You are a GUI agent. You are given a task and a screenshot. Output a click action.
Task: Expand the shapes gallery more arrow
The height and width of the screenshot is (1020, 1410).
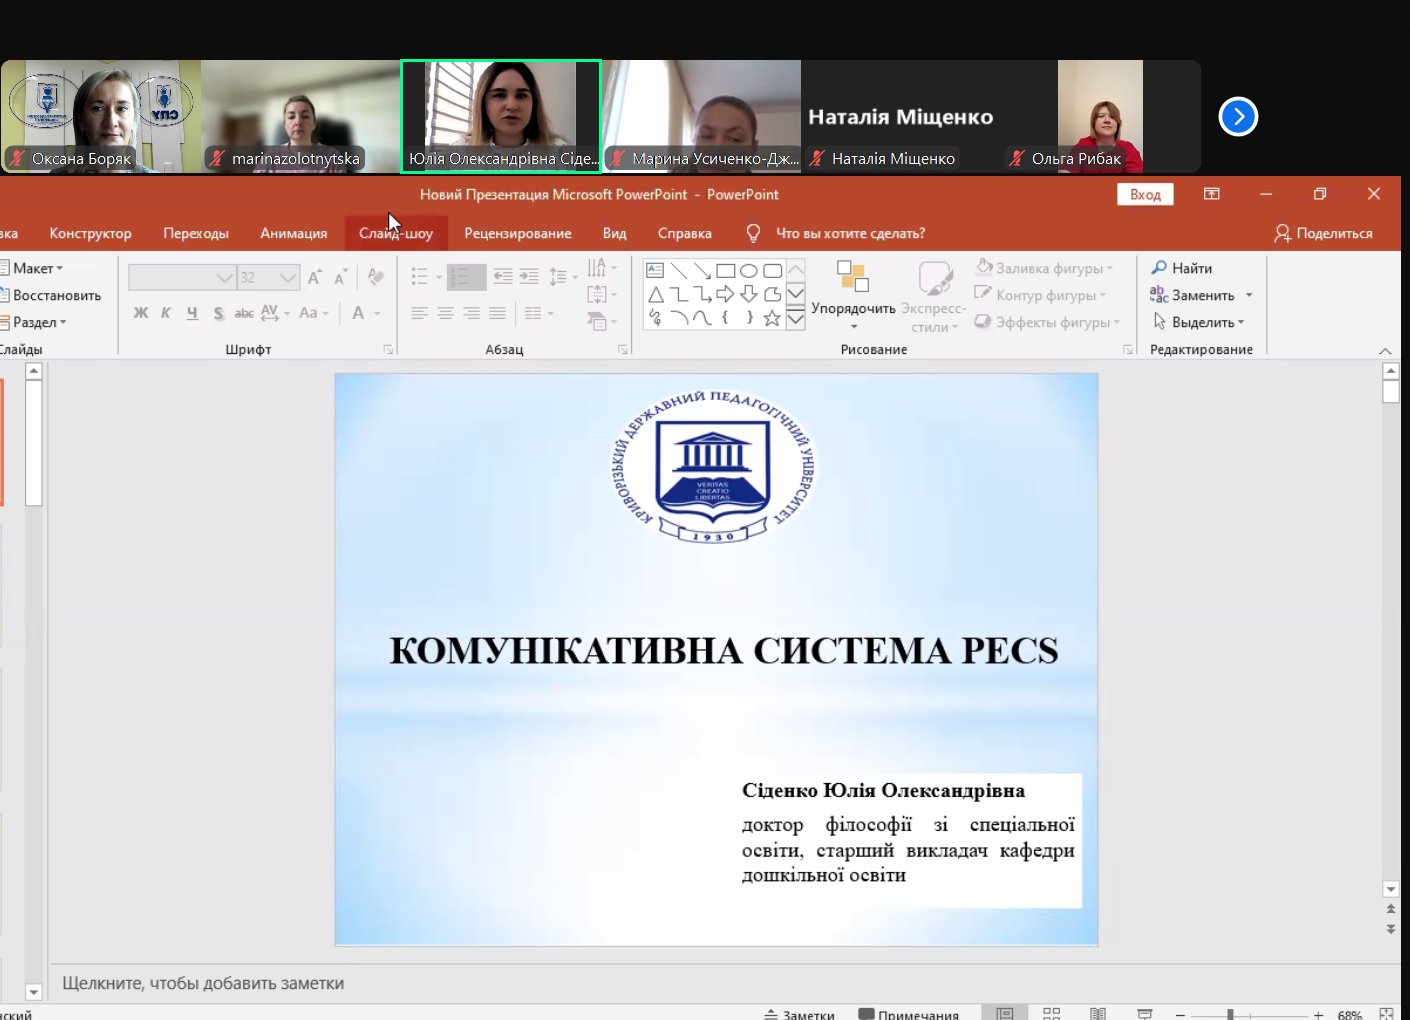[x=795, y=320]
